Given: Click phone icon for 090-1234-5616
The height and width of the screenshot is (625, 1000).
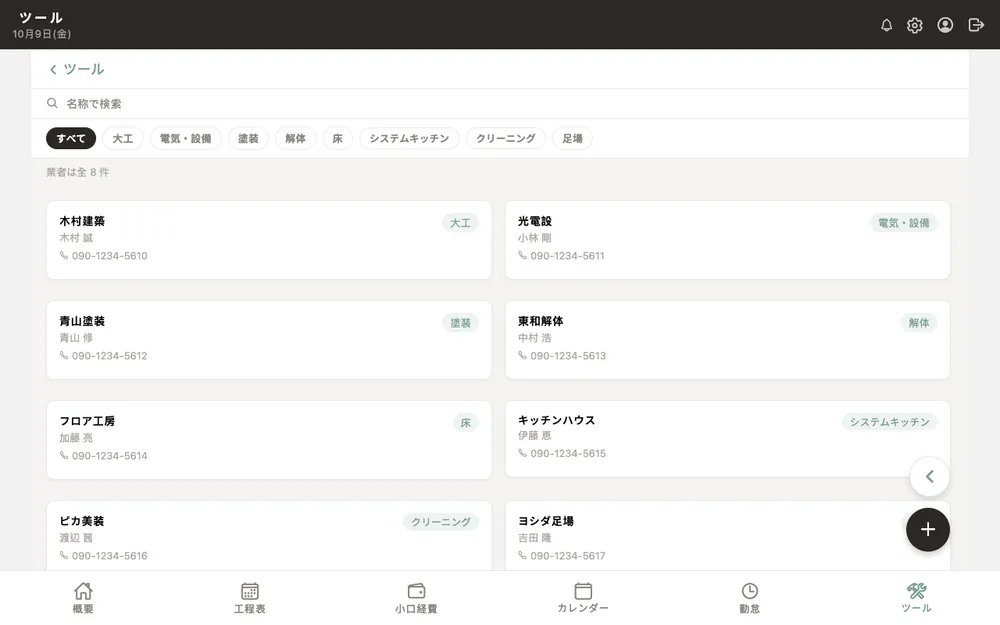Looking at the screenshot, I should [x=64, y=555].
